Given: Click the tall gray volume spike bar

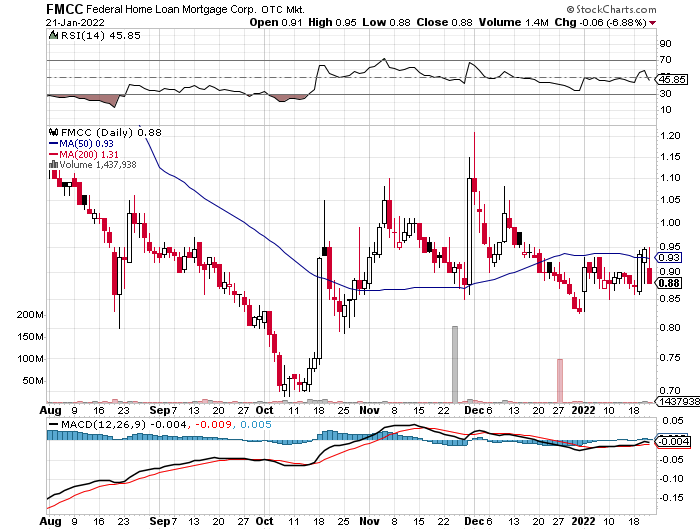Looking at the screenshot, I should coord(455,364).
